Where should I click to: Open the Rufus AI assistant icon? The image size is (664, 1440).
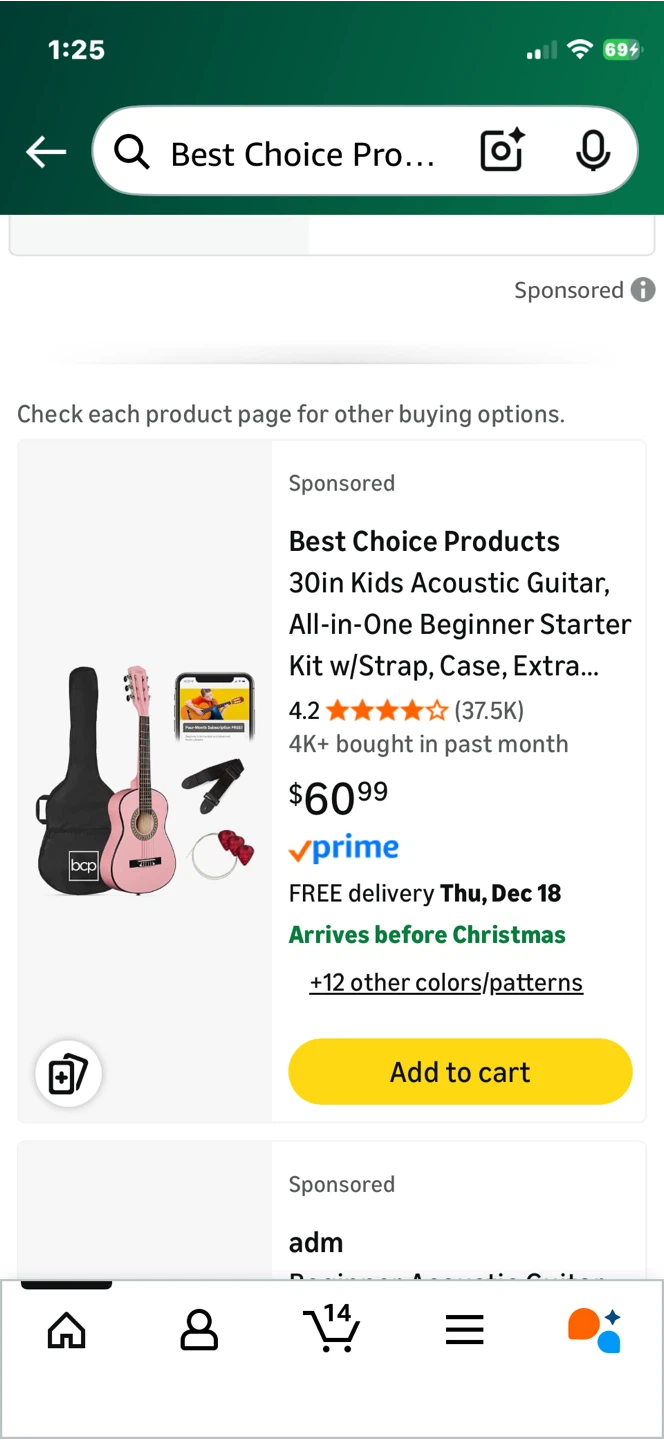[x=595, y=1329]
